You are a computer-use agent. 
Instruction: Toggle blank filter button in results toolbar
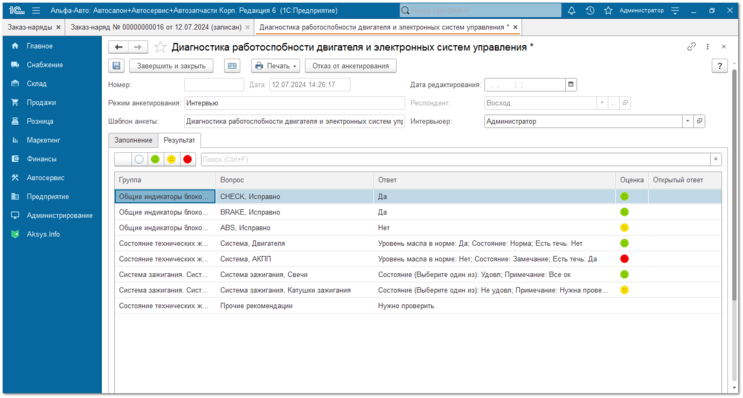tap(123, 159)
